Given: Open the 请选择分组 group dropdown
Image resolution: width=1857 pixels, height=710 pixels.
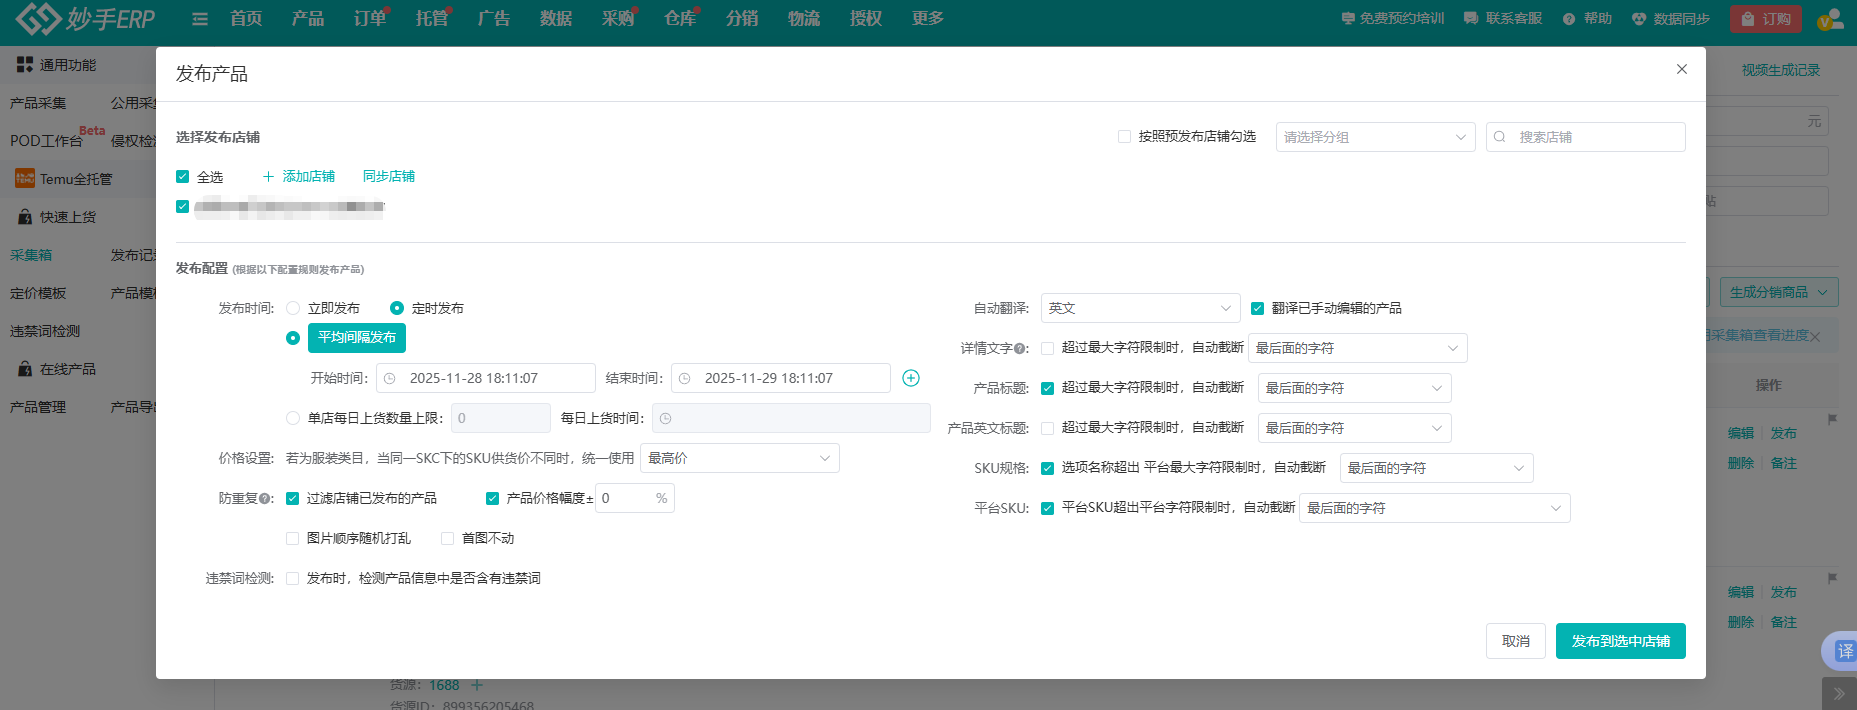Looking at the screenshot, I should tap(1375, 137).
